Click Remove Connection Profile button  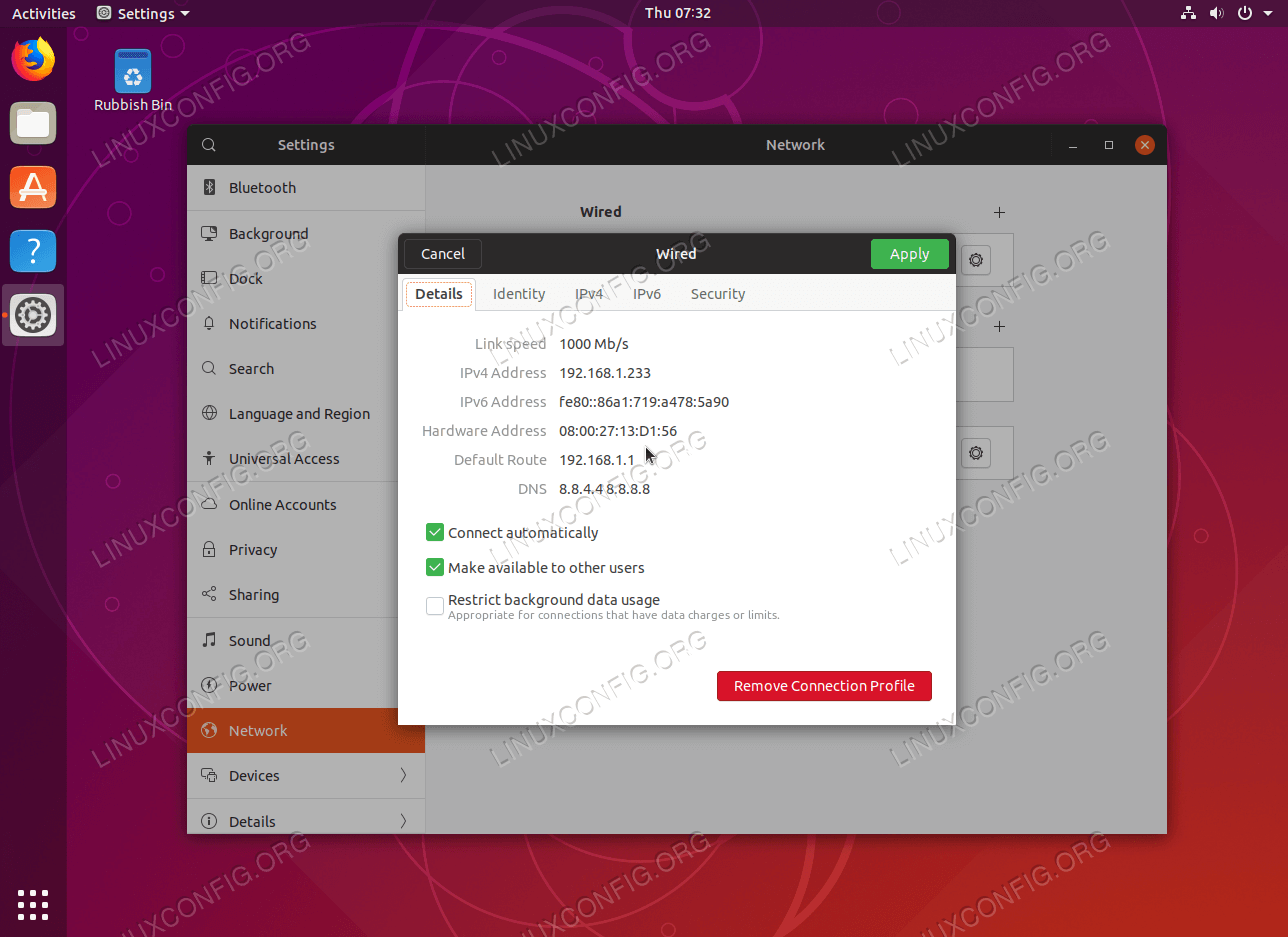pyautogui.click(x=824, y=686)
